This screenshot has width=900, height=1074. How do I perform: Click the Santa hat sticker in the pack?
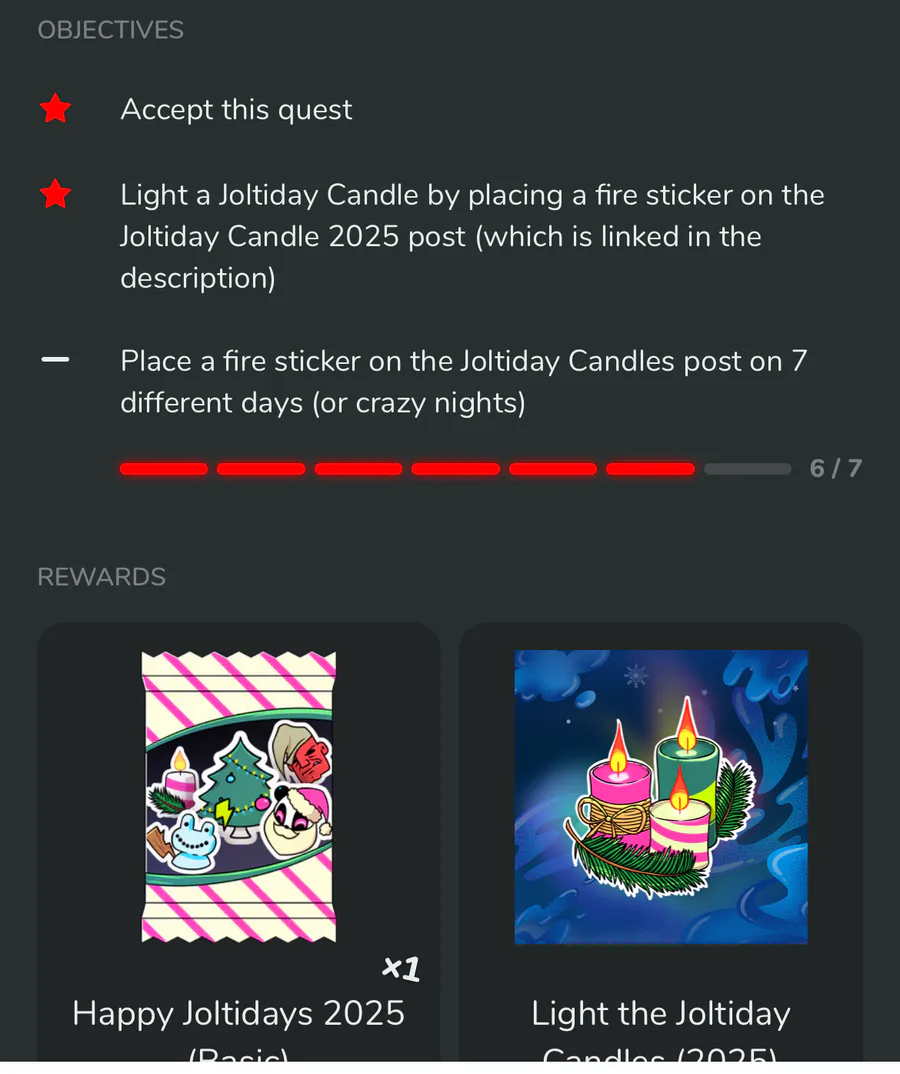point(298,822)
